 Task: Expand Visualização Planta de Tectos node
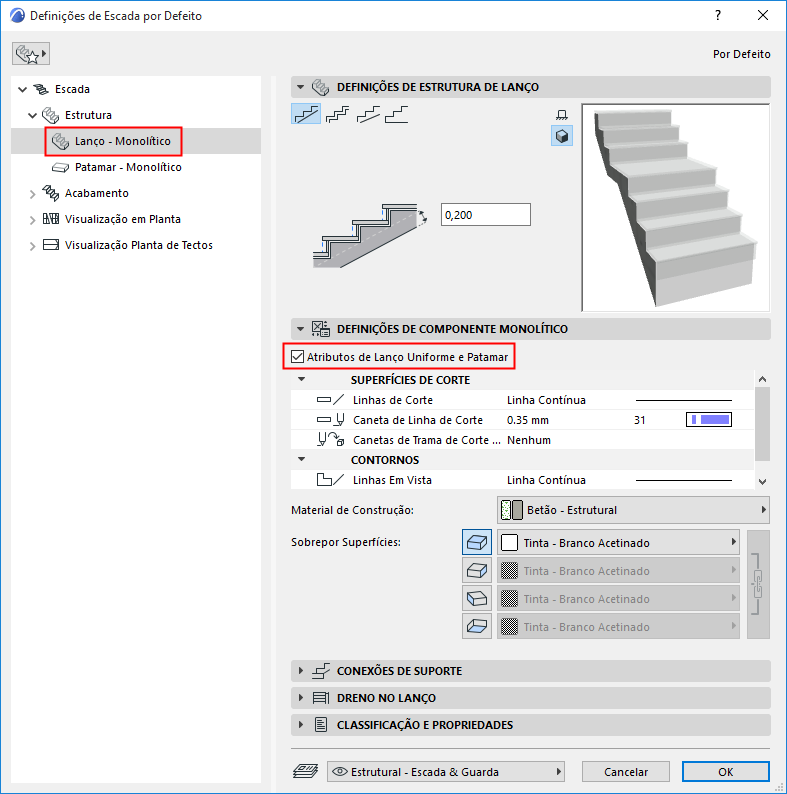pyautogui.click(x=32, y=246)
